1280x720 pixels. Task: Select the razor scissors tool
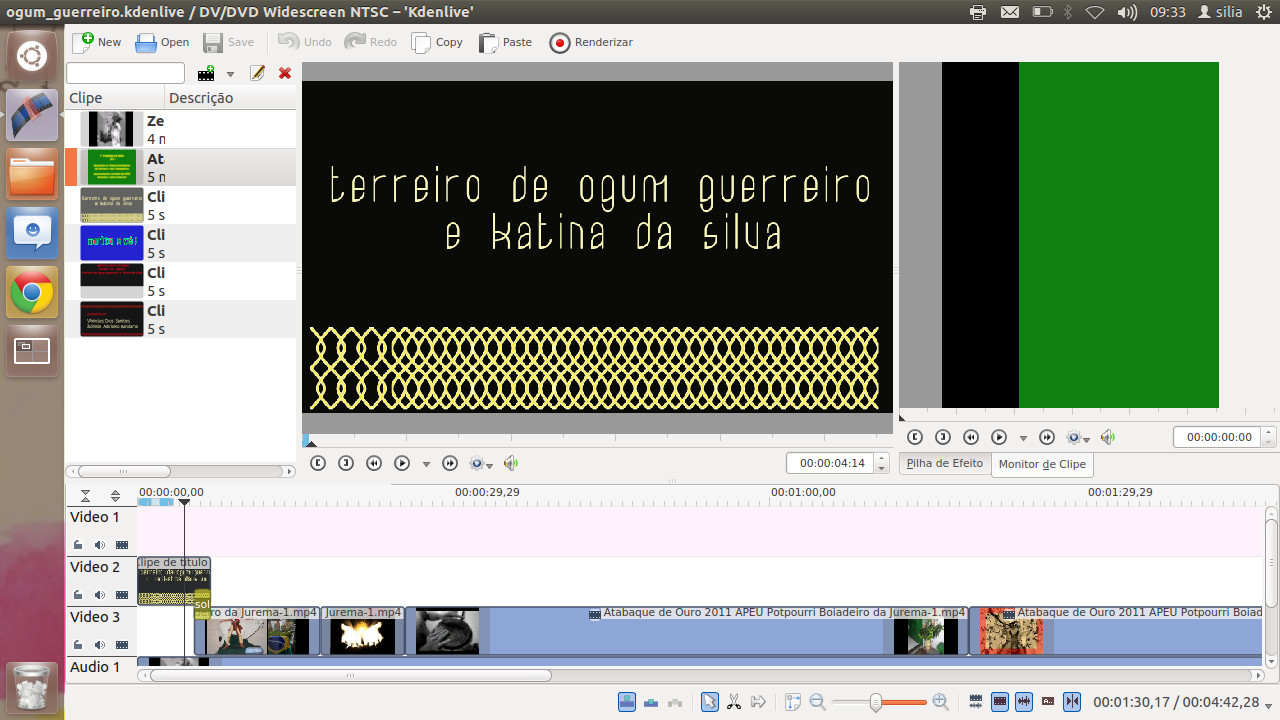(x=734, y=702)
